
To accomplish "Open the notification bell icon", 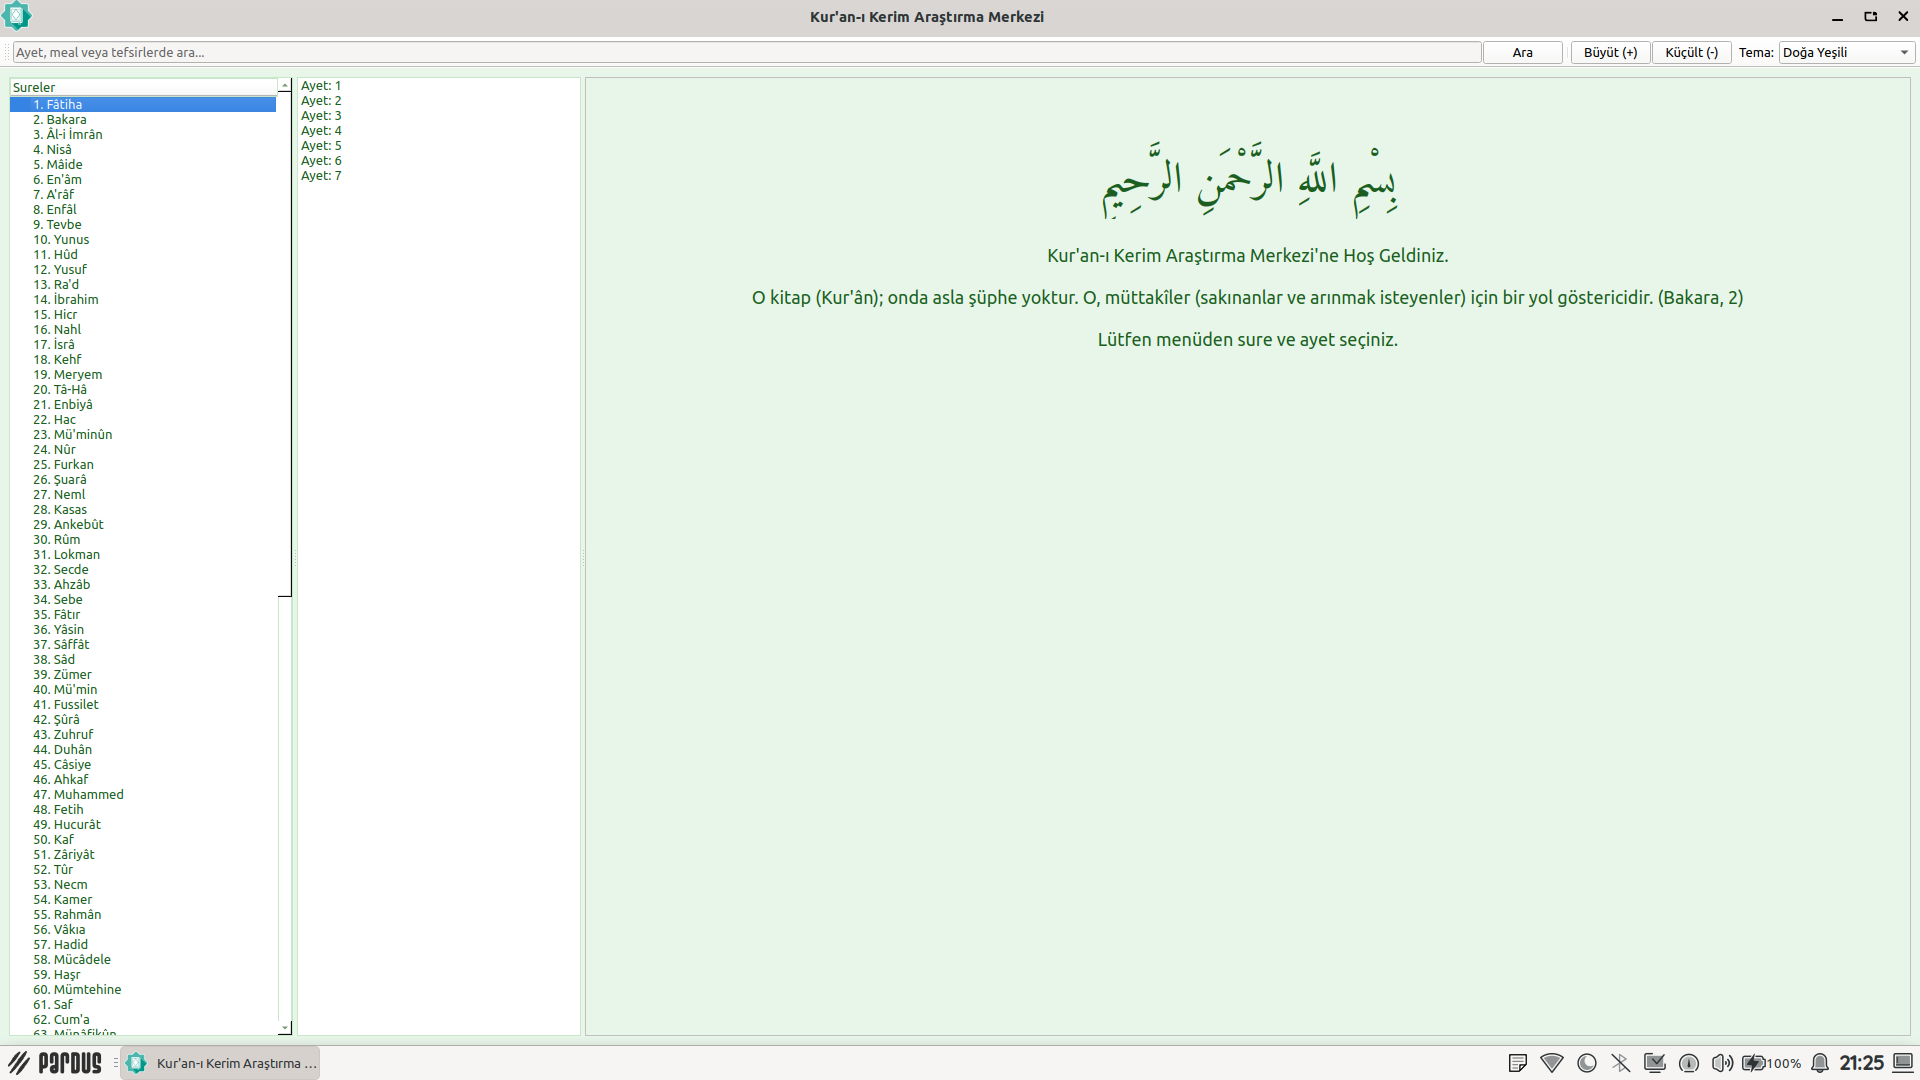I will click(1820, 1063).
